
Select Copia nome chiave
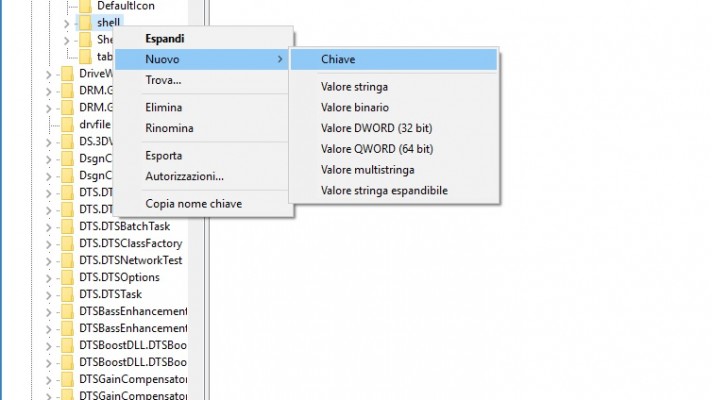(x=202, y=204)
